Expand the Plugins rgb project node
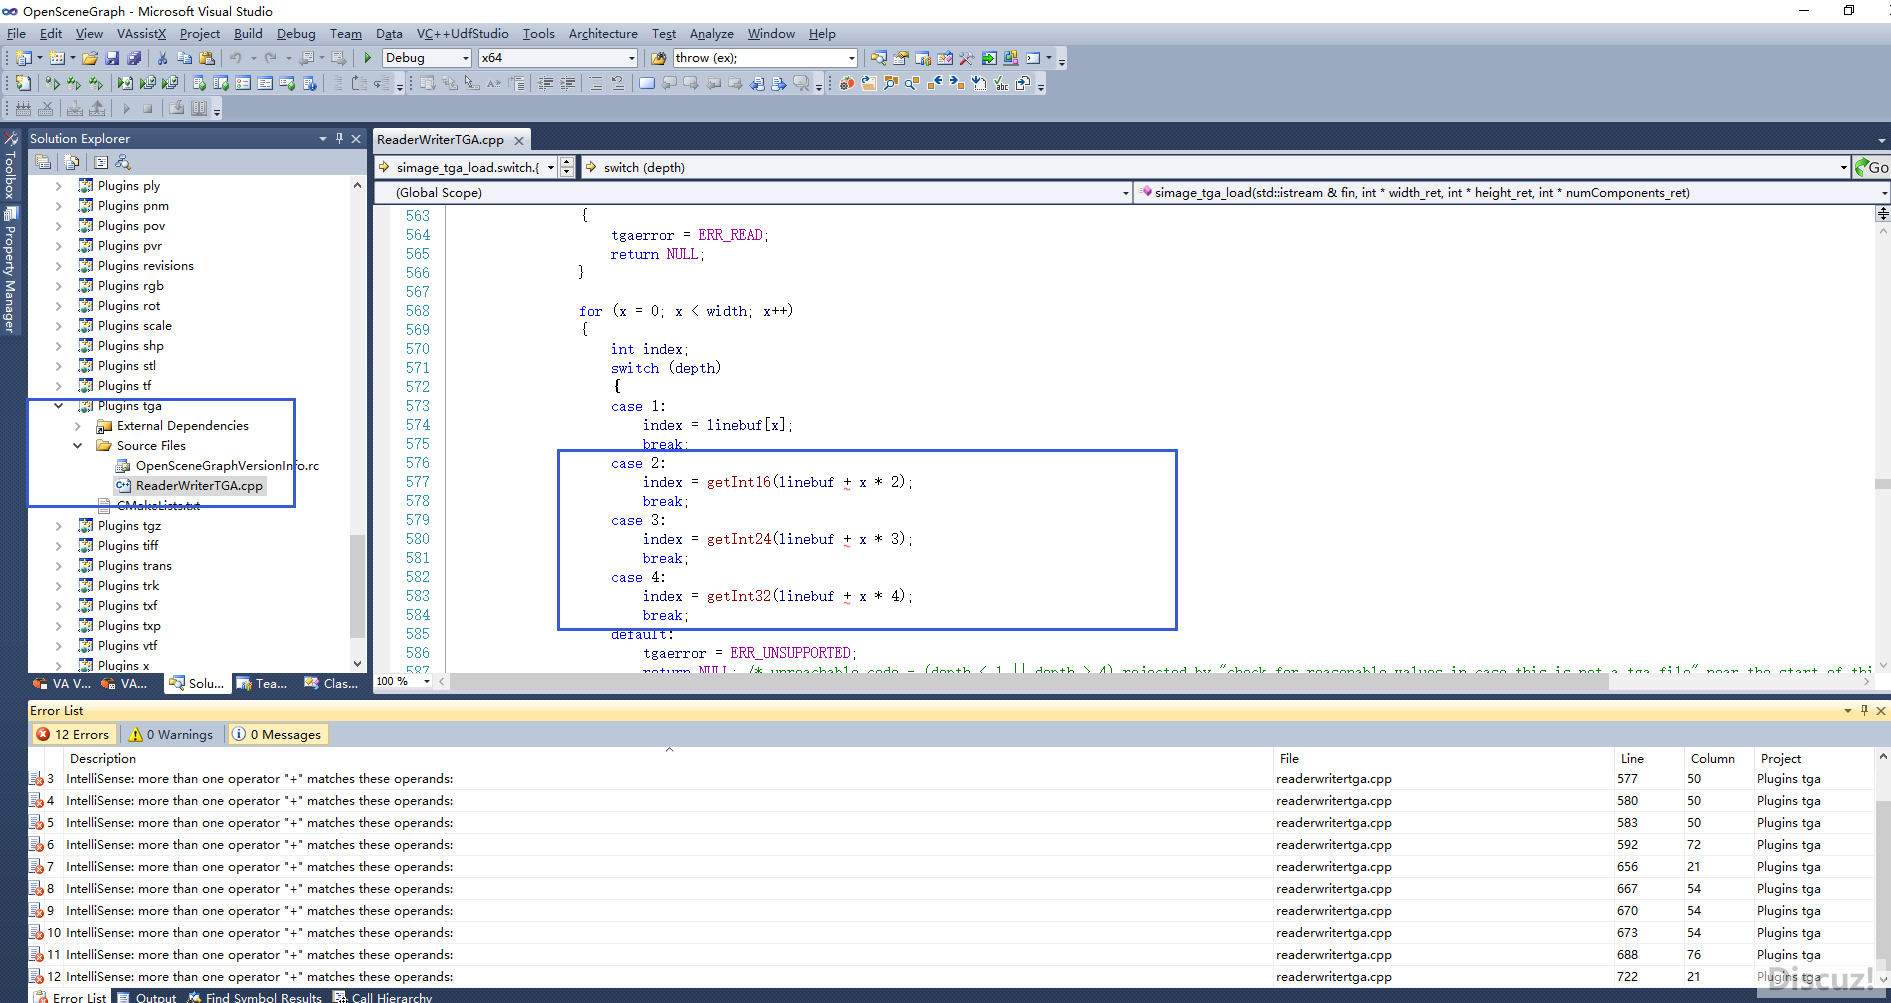Image resolution: width=1891 pixels, height=1003 pixels. pyautogui.click(x=58, y=286)
